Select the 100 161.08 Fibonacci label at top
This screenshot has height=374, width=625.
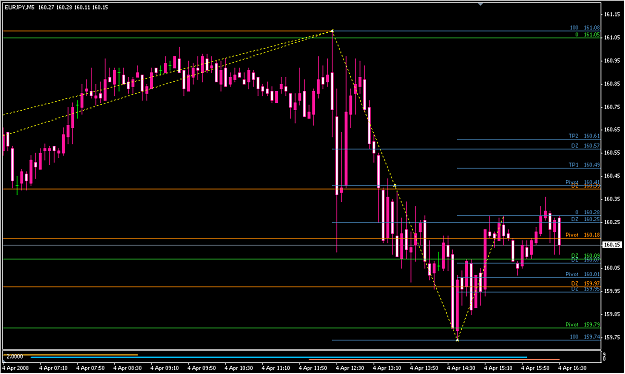click(585, 28)
